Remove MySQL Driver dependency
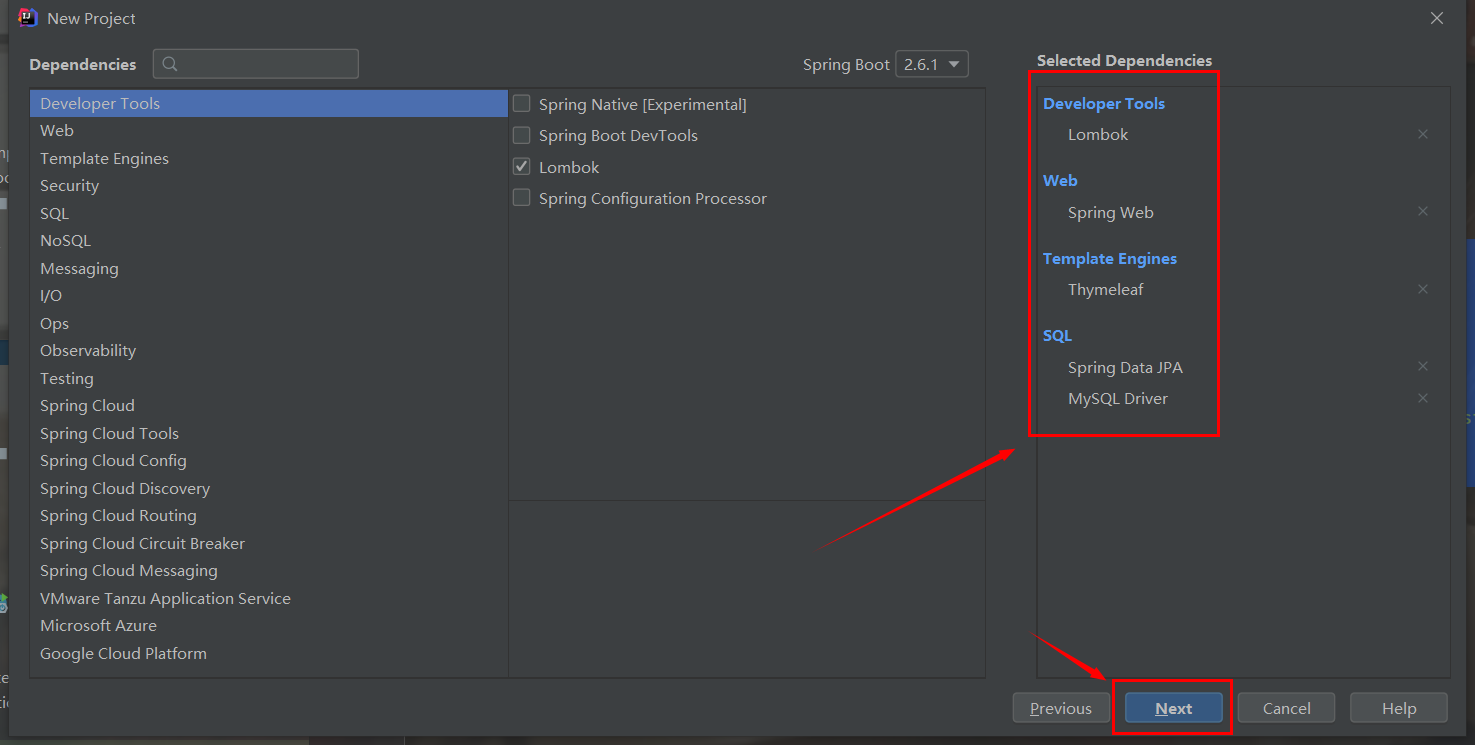This screenshot has width=1475, height=745. pyautogui.click(x=1422, y=398)
